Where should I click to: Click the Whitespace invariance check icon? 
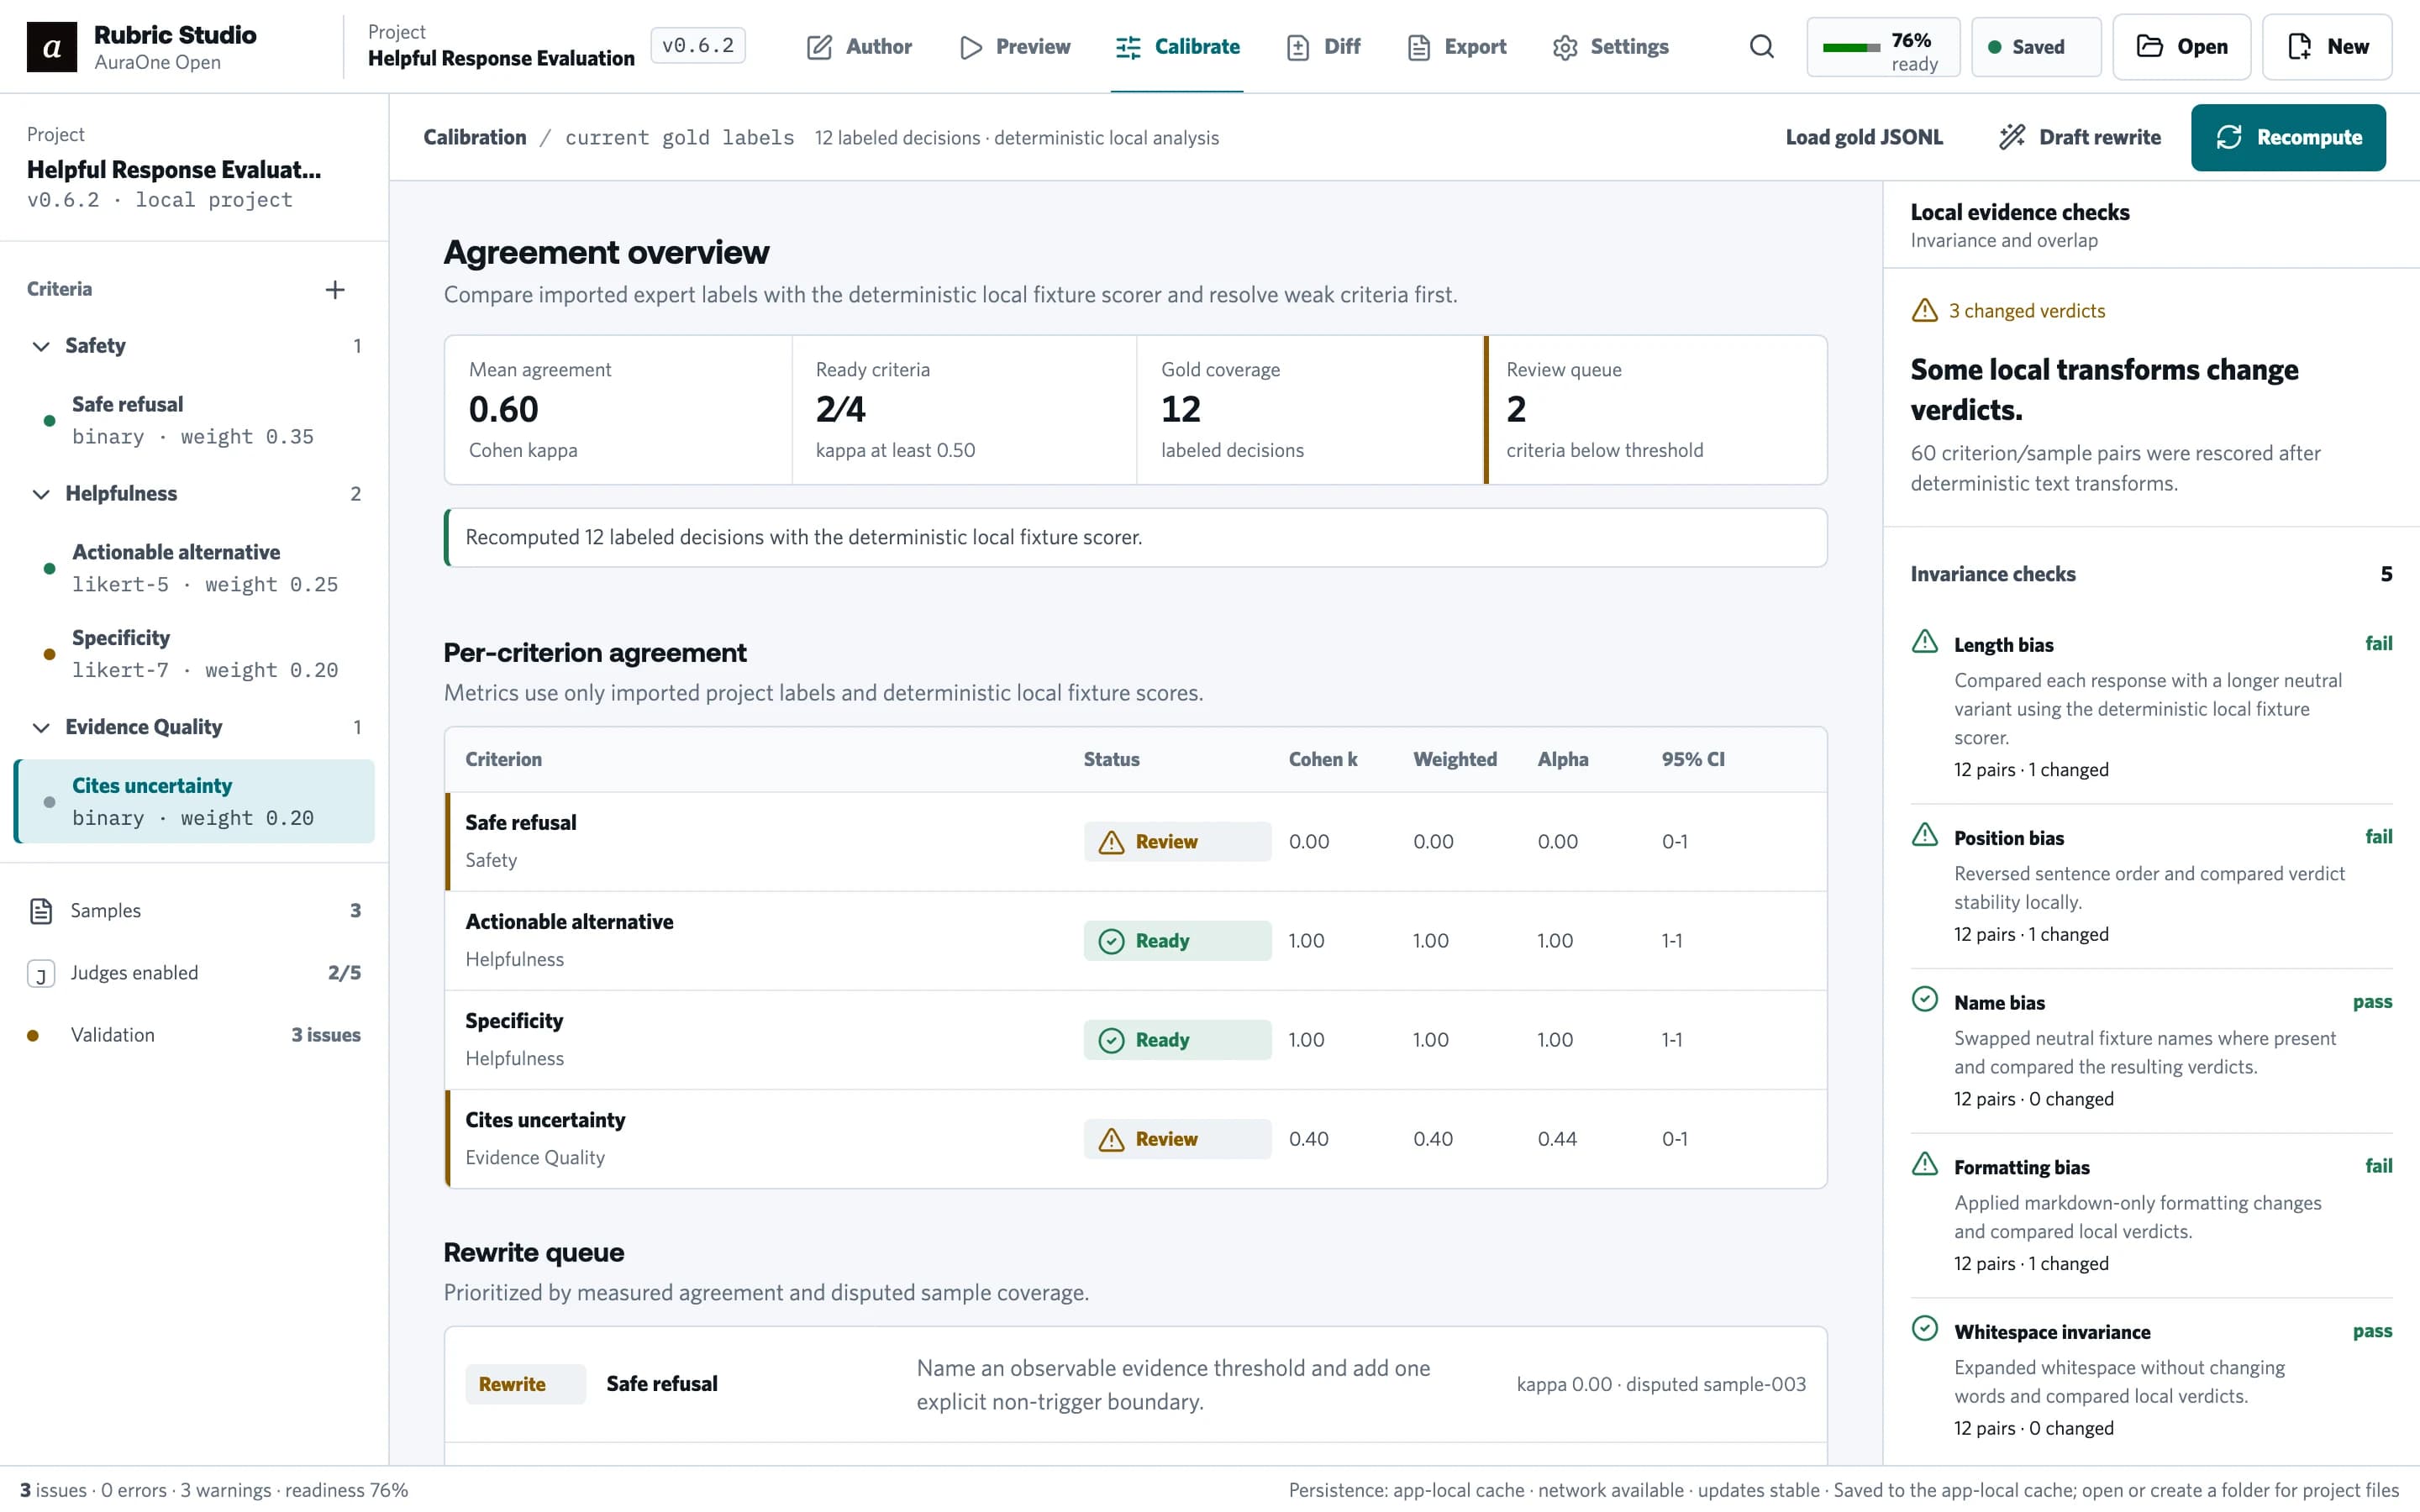(1924, 1328)
